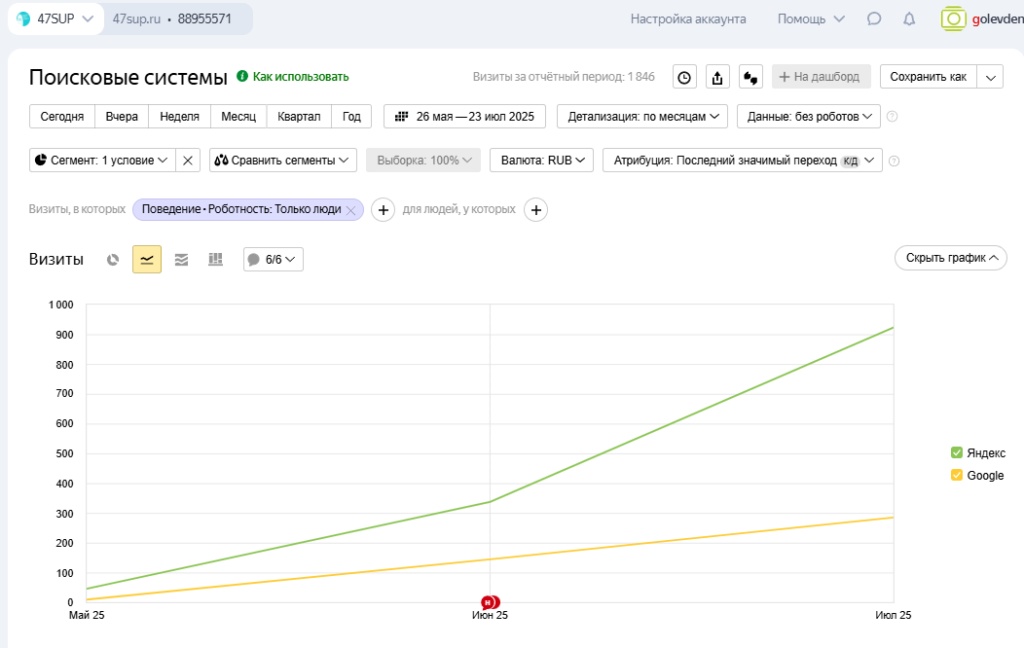Collapse chart with 'Скрыть график' button

(950, 258)
